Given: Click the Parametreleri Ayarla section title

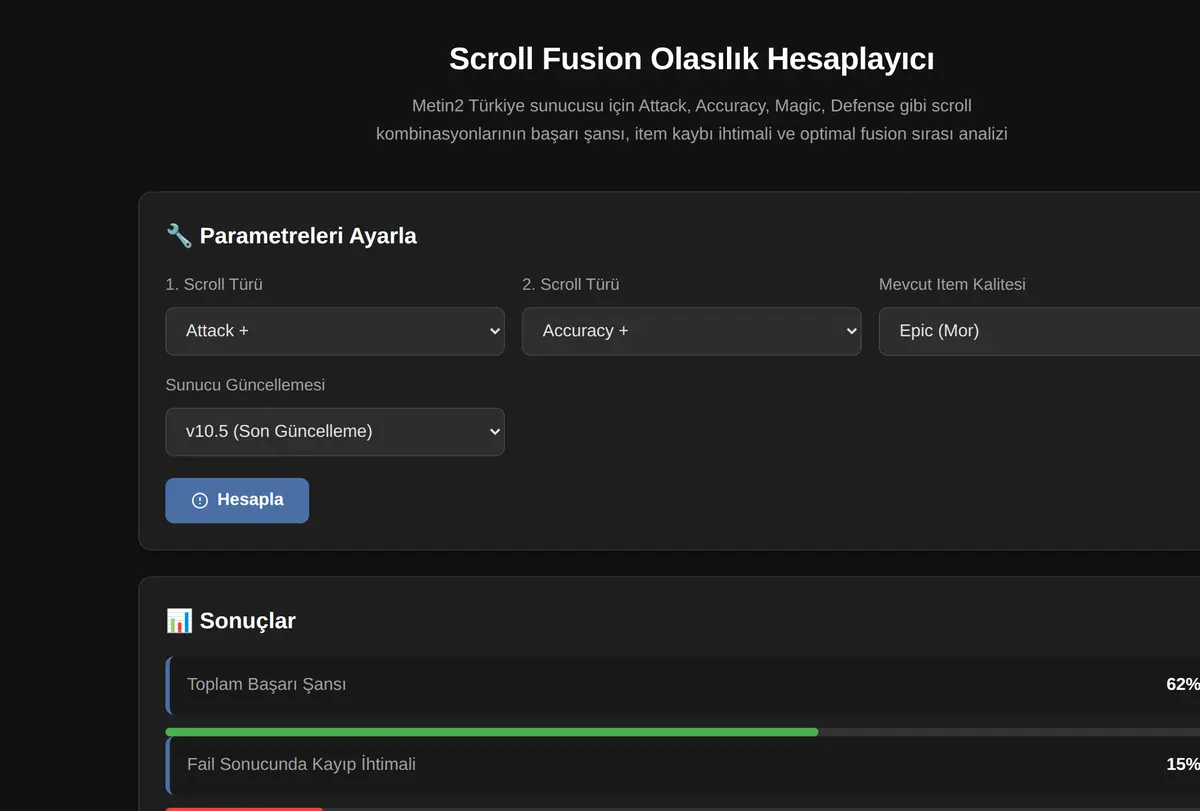Looking at the screenshot, I should click(x=308, y=236).
